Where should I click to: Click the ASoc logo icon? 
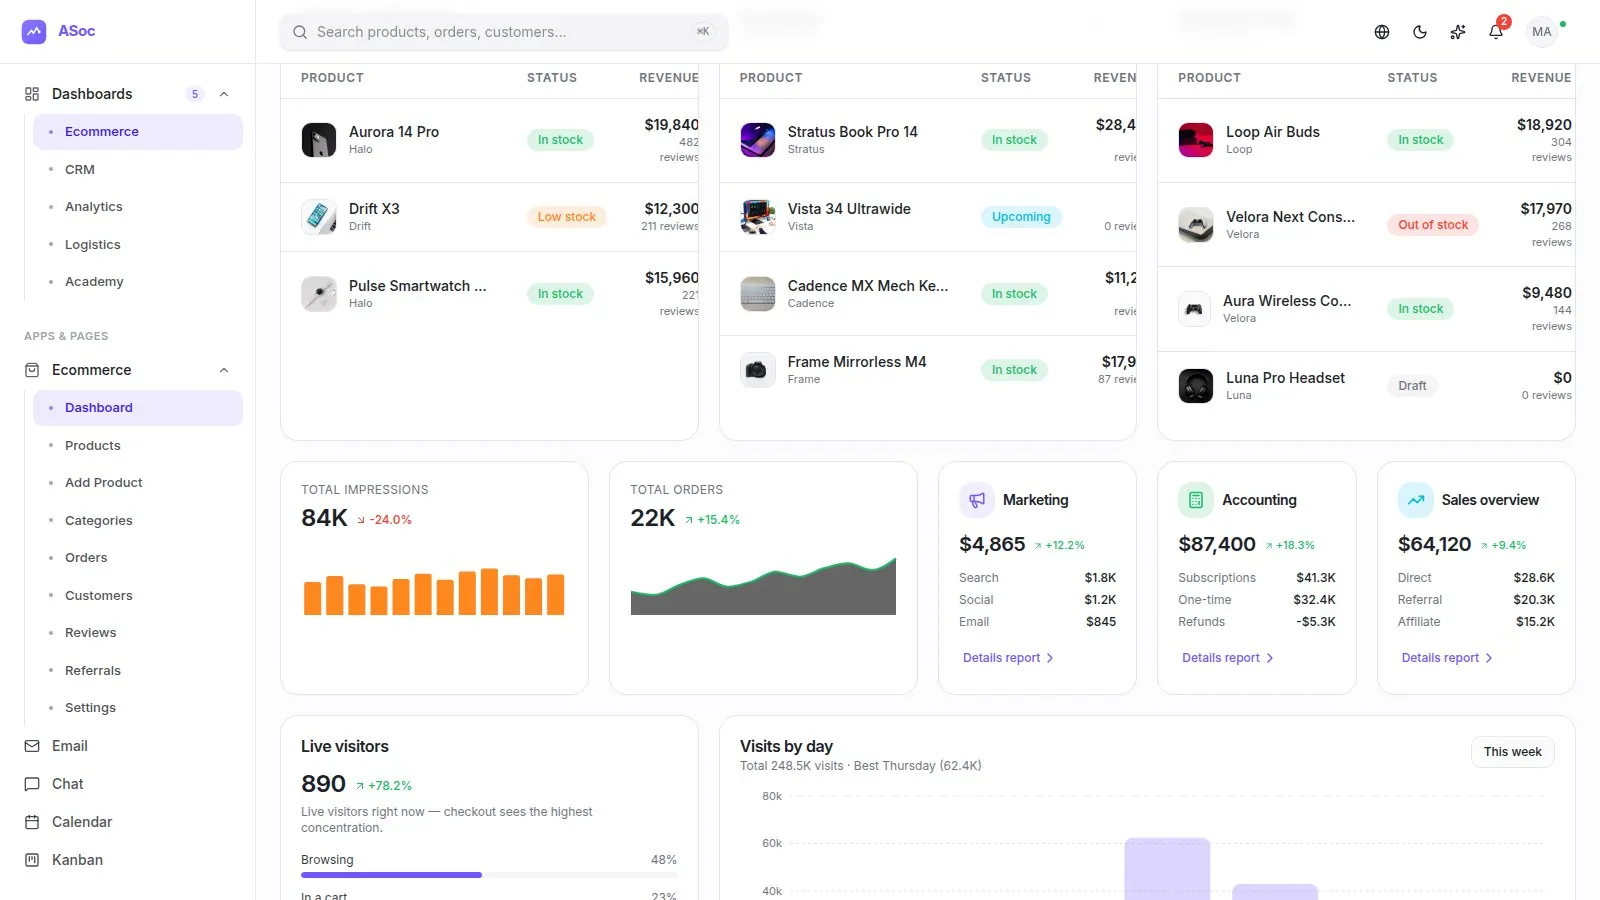pos(34,31)
